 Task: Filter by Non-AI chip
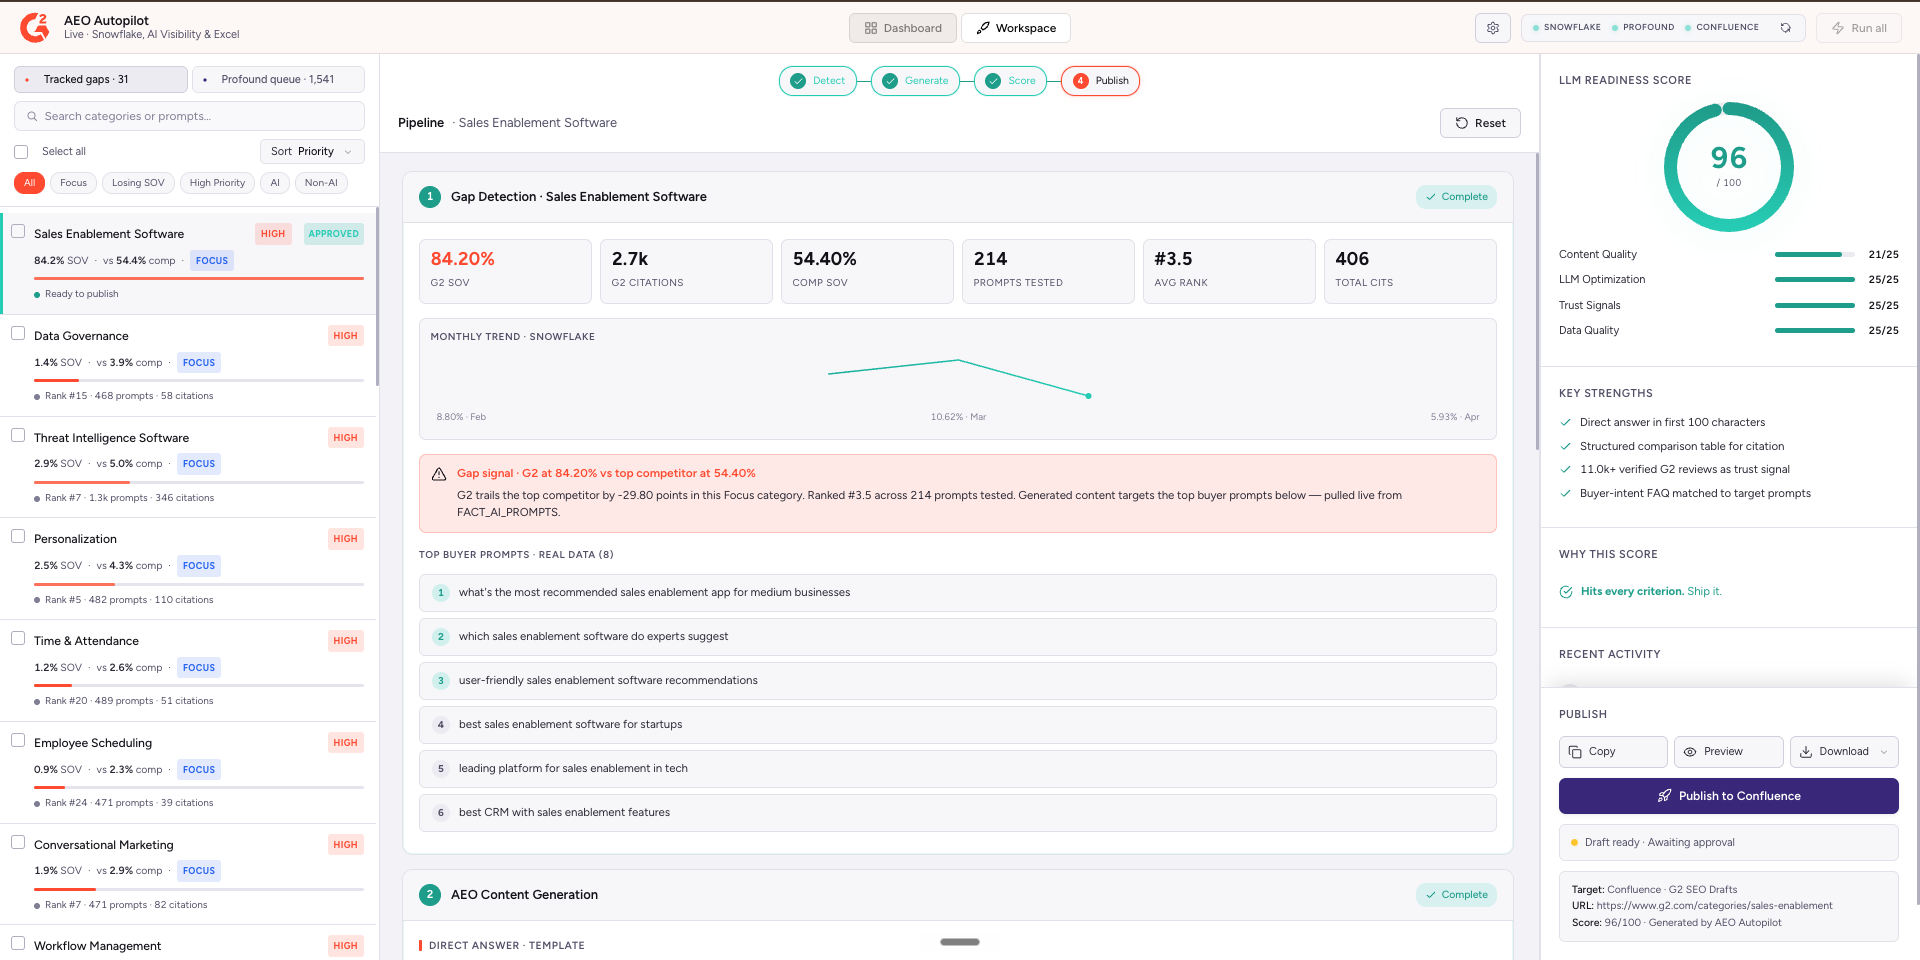321,183
